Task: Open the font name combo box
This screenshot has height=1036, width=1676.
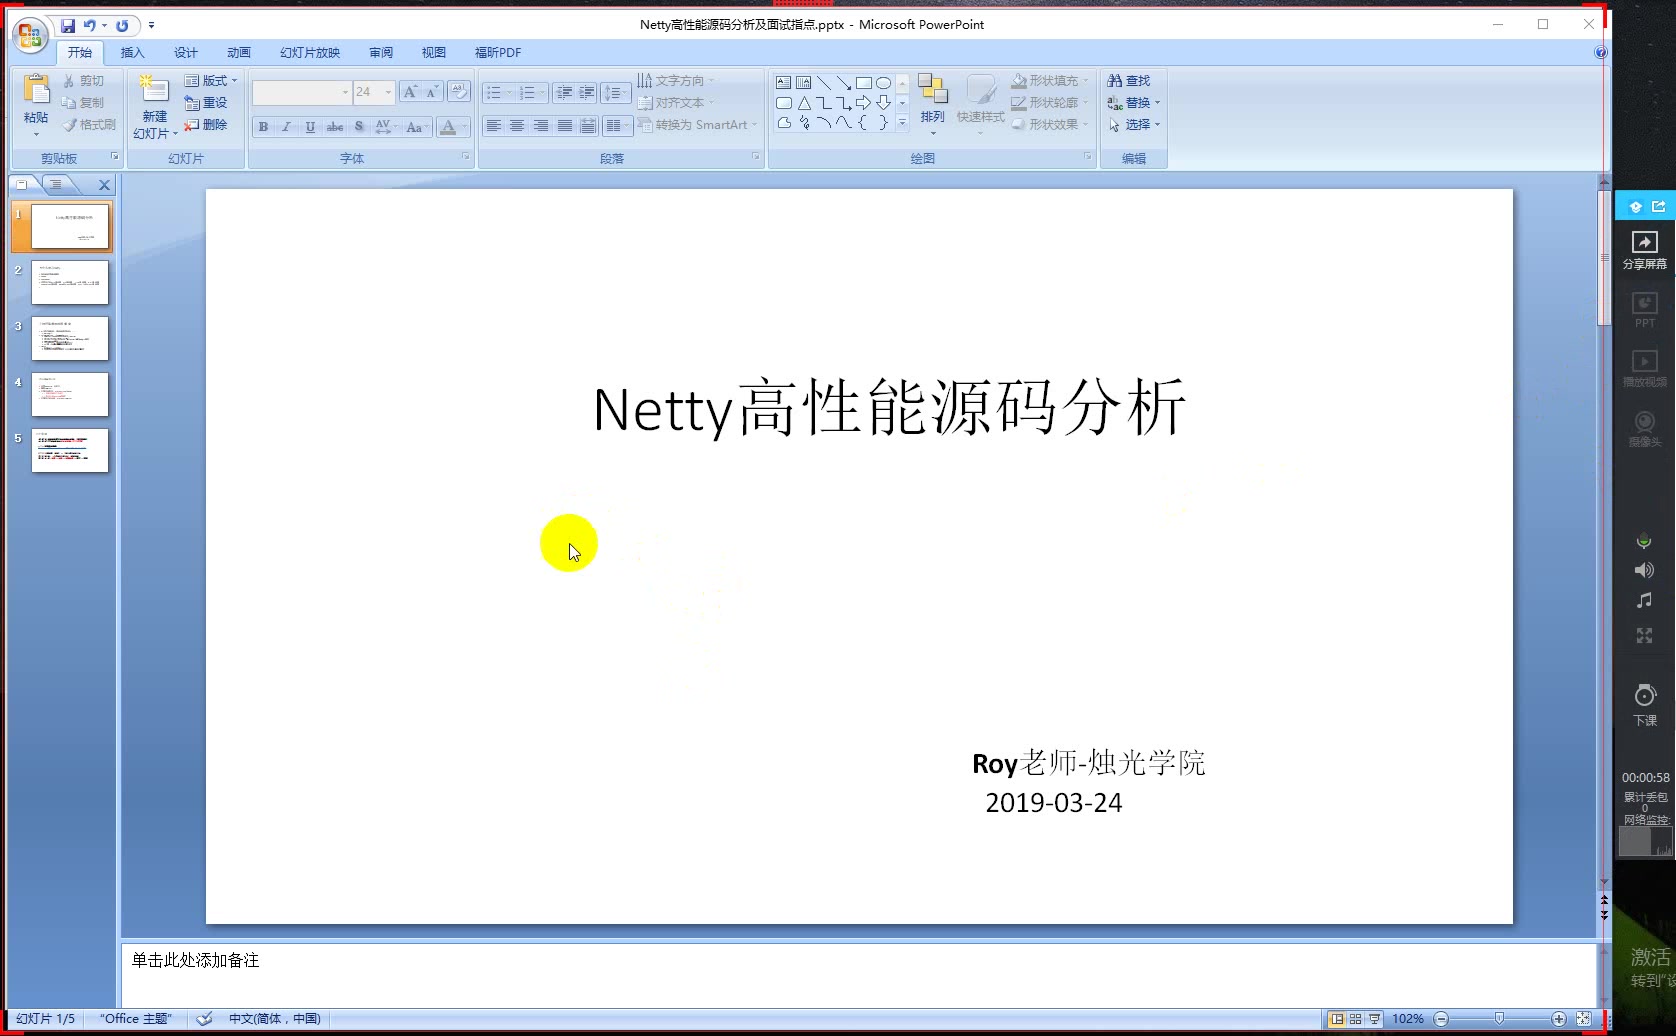Action: [302, 92]
